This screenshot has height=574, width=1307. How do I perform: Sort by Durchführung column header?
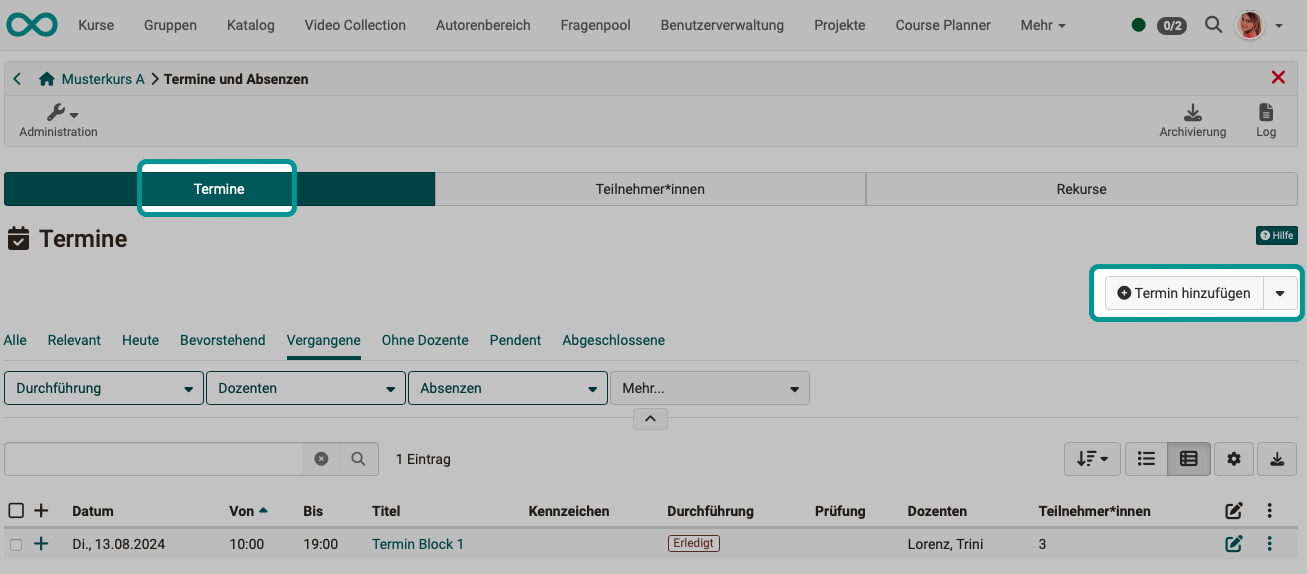[710, 511]
